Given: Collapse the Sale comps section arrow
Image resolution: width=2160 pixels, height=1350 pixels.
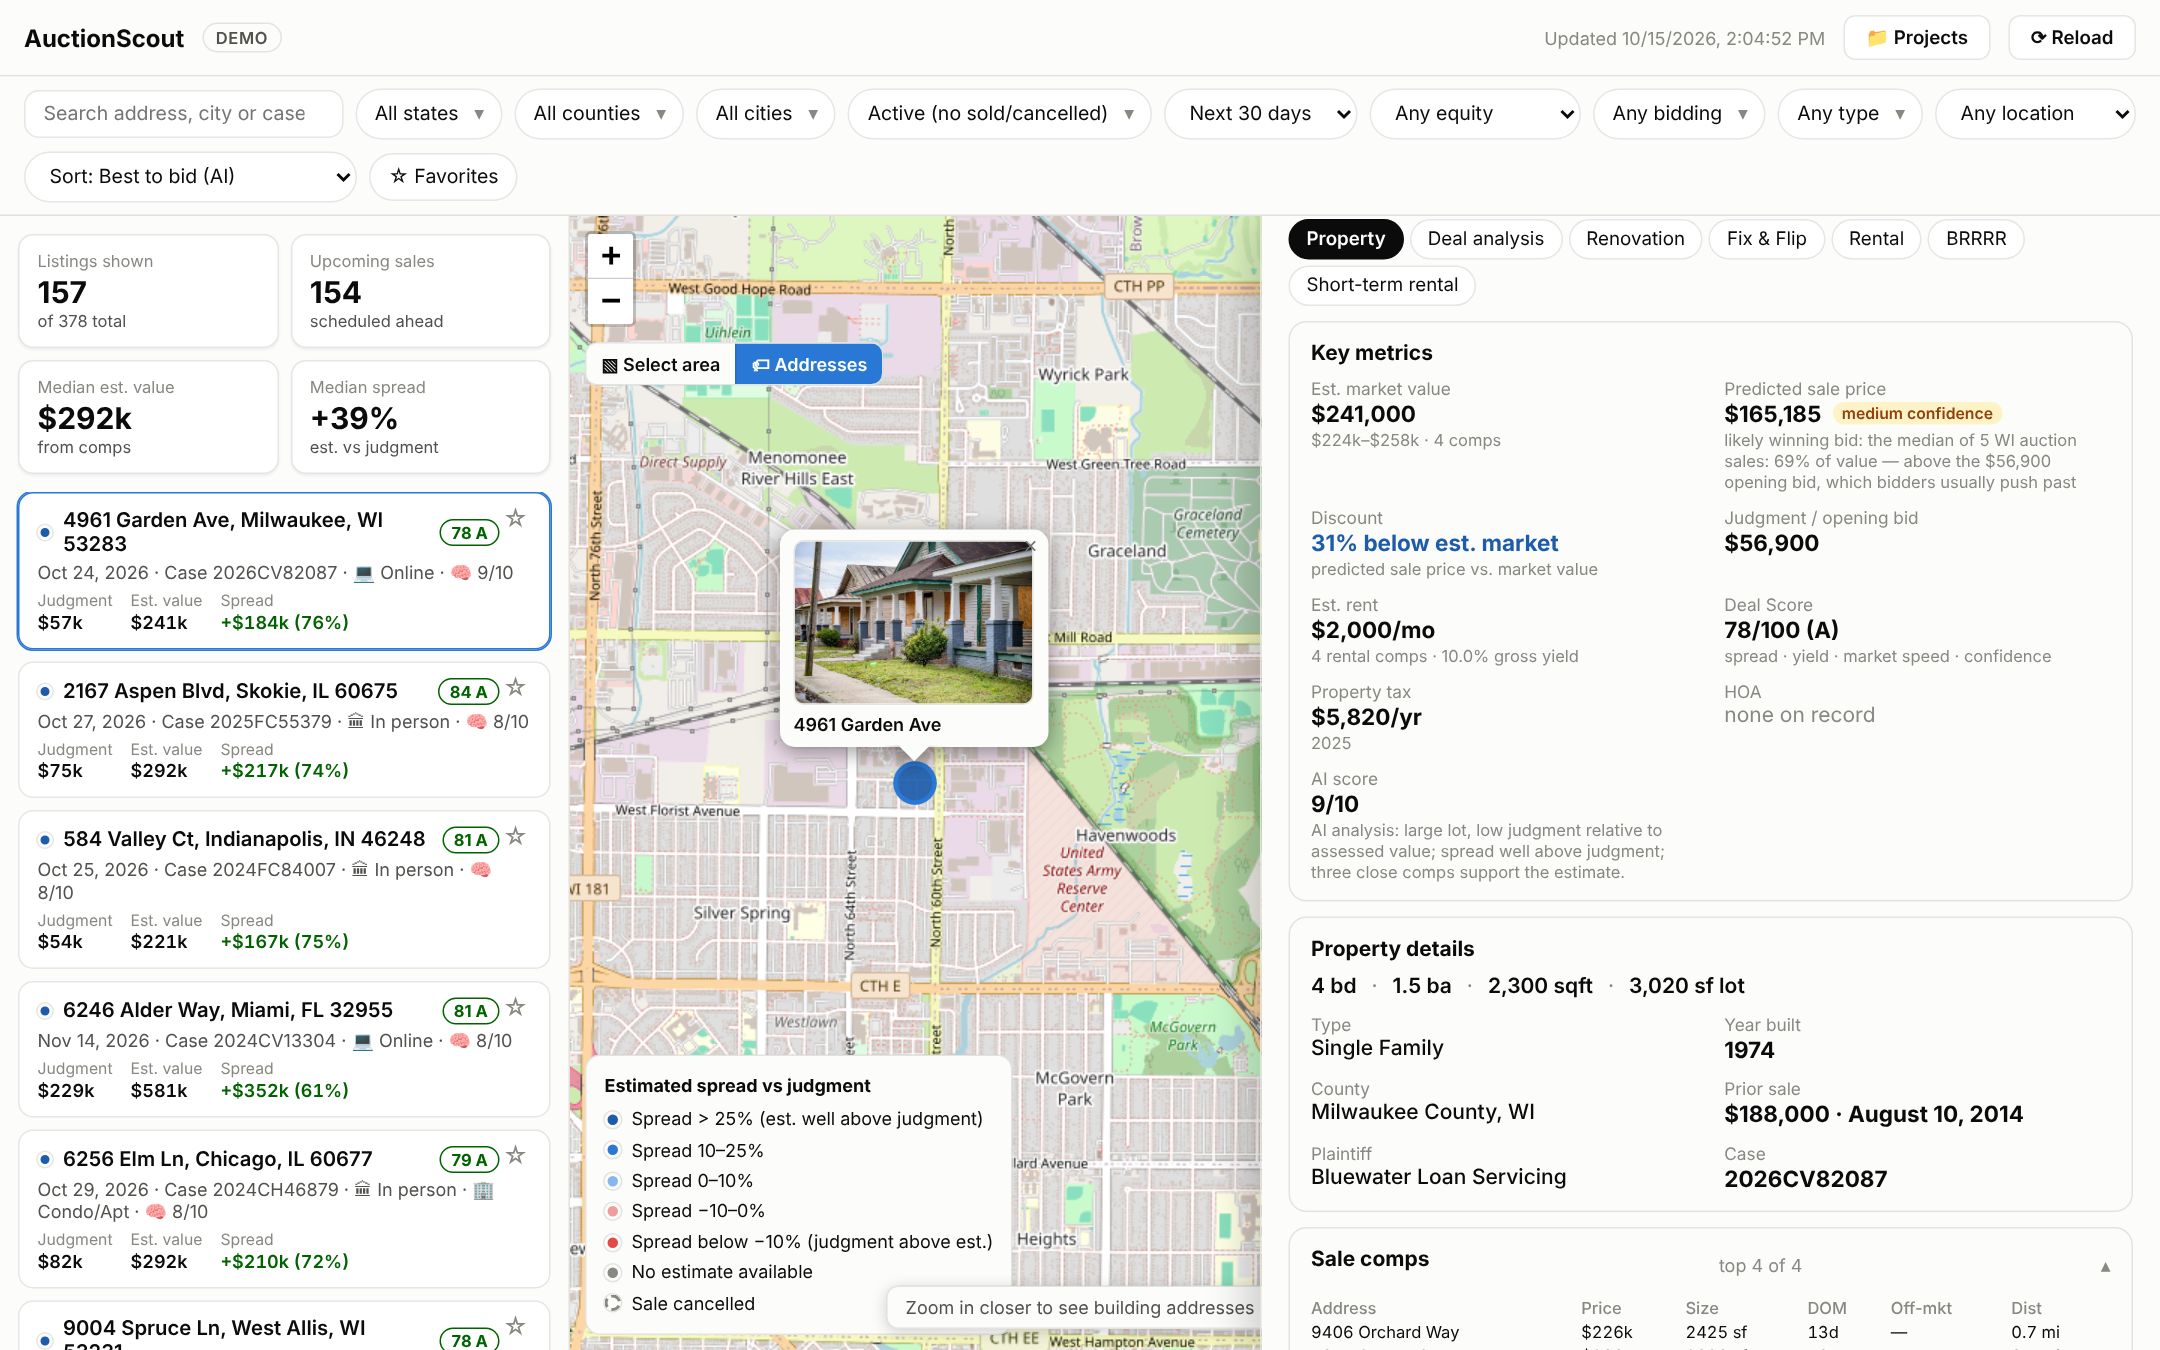Looking at the screenshot, I should click(2105, 1267).
